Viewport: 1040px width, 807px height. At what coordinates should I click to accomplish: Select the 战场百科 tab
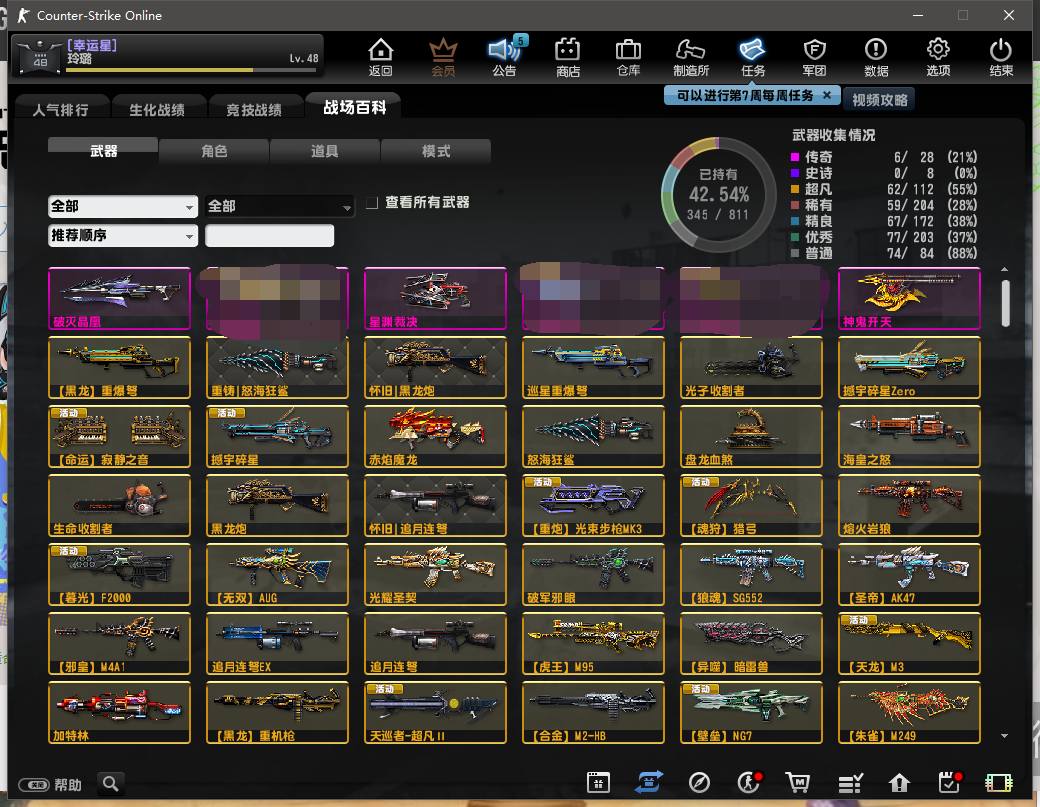tap(354, 107)
